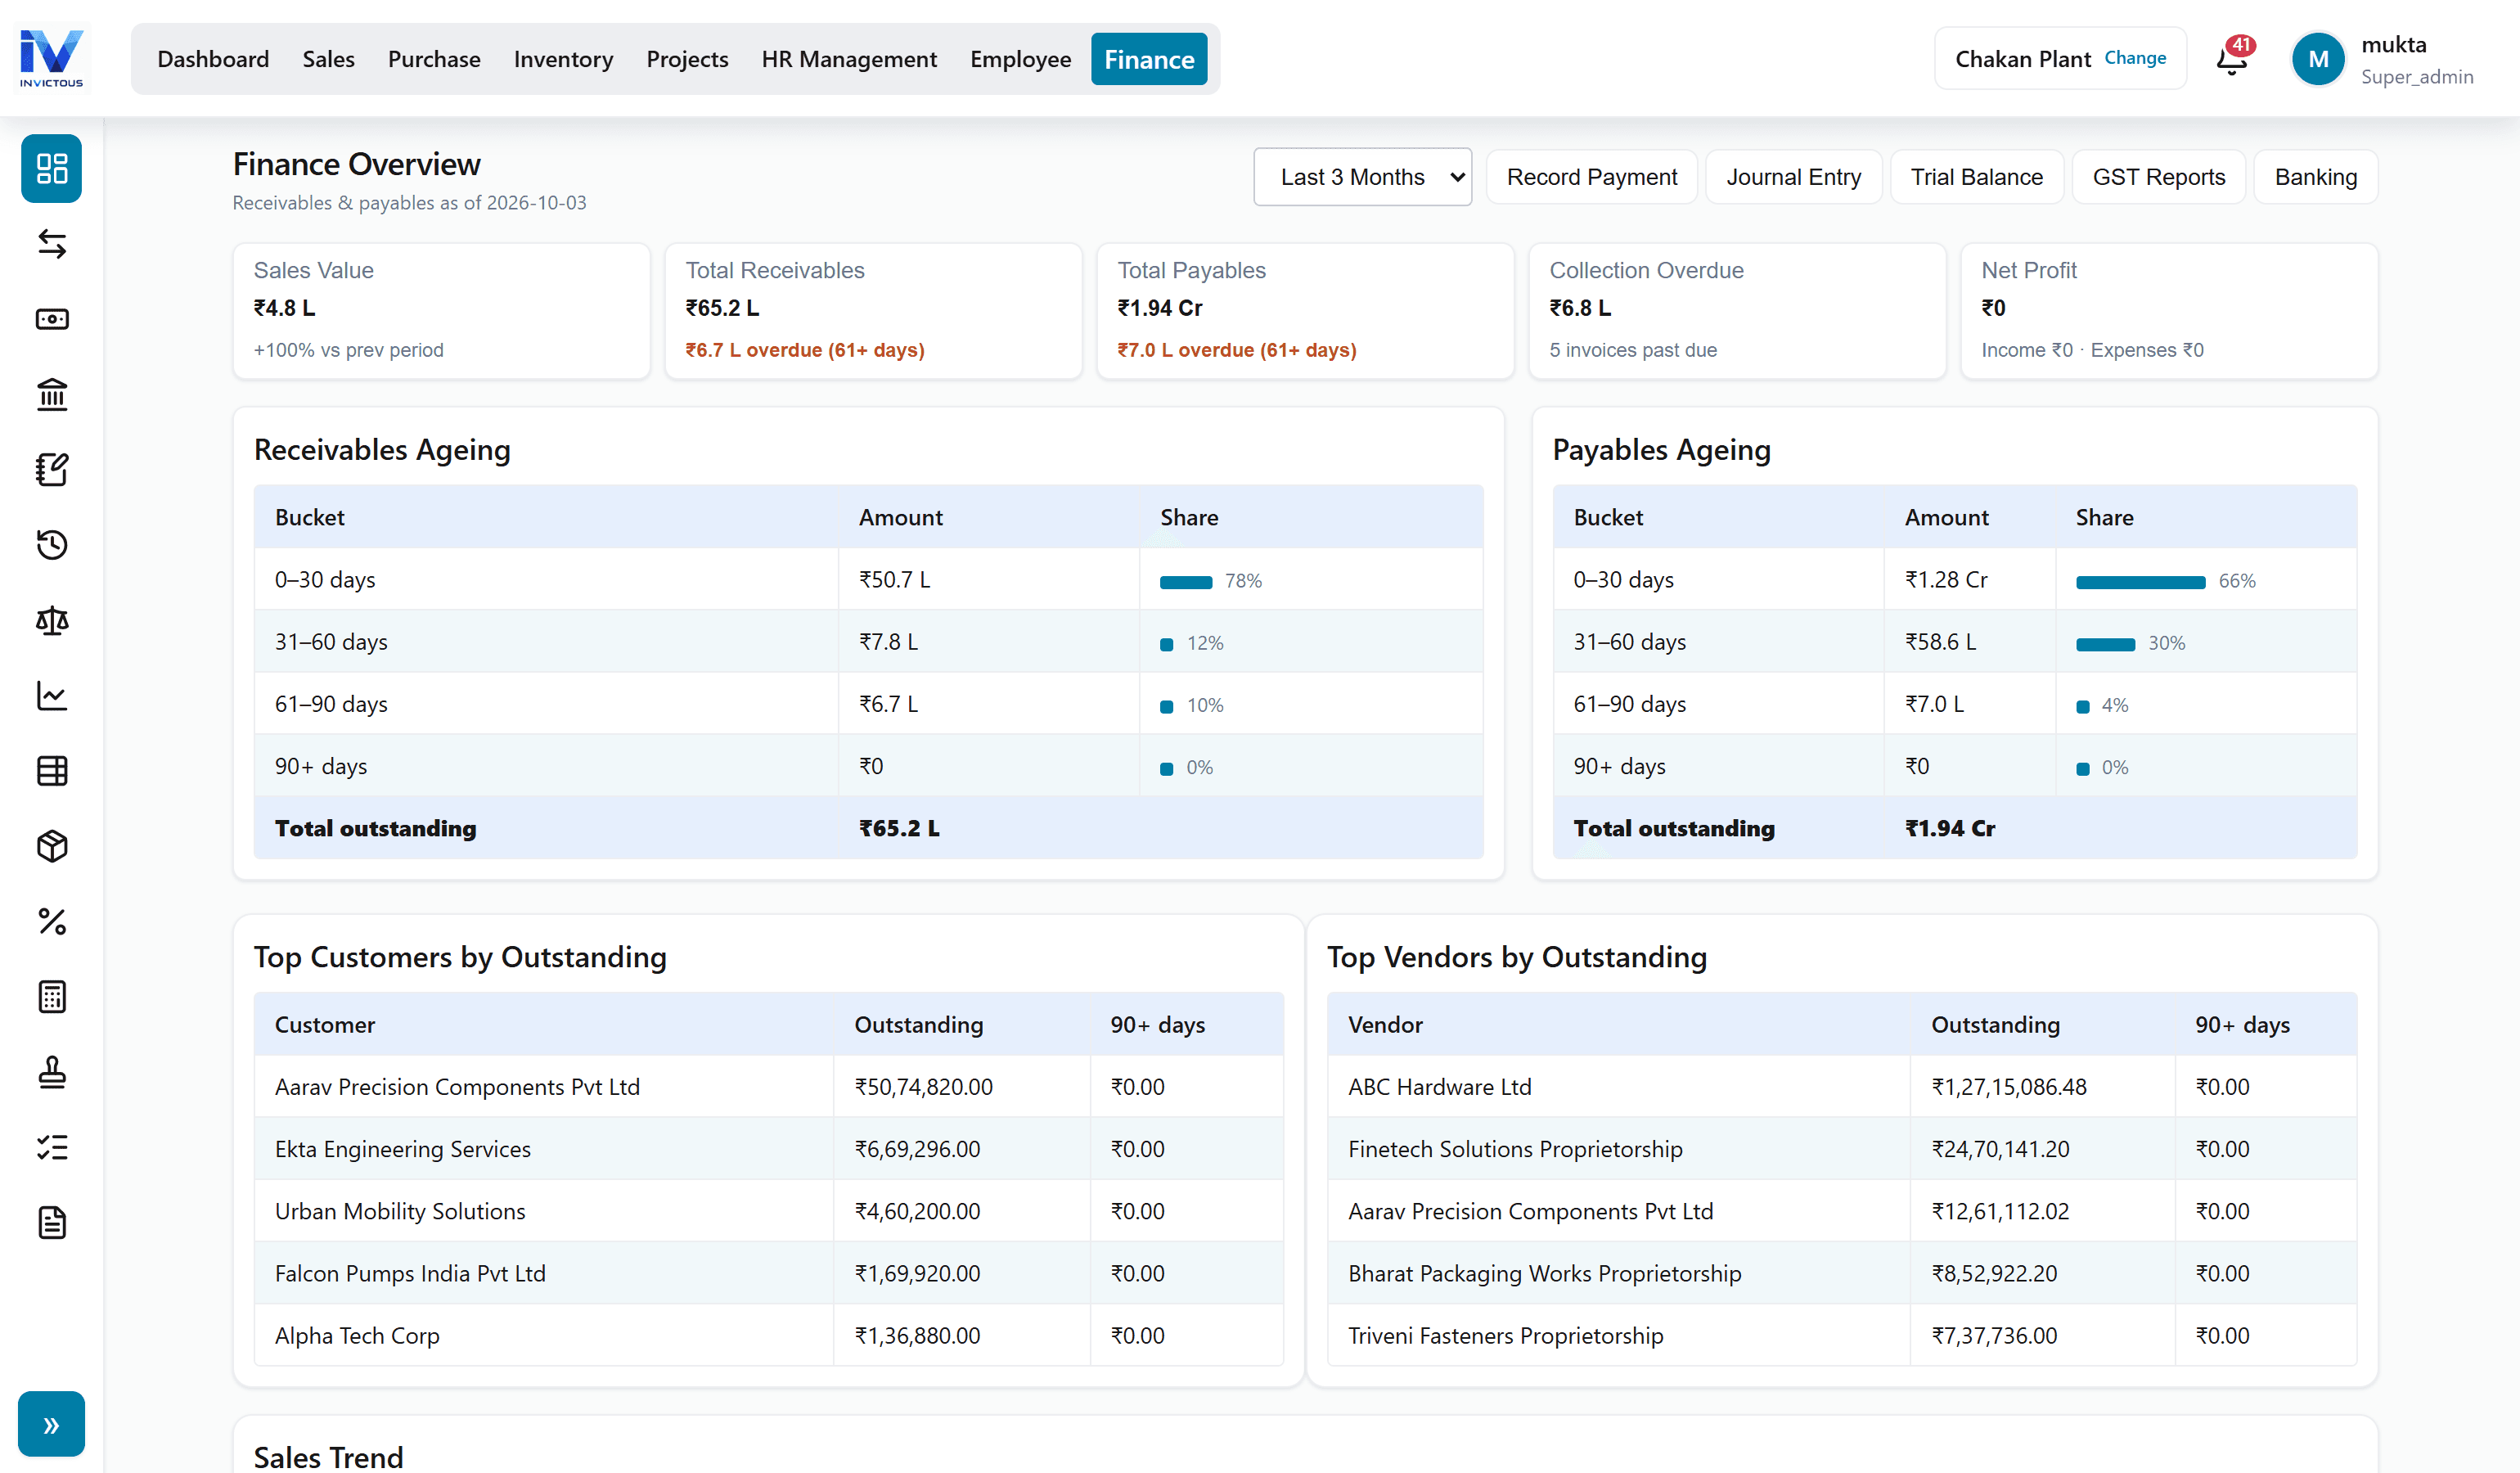Click the receivables 61–90 days bucket row
The height and width of the screenshot is (1473, 2520).
[868, 703]
